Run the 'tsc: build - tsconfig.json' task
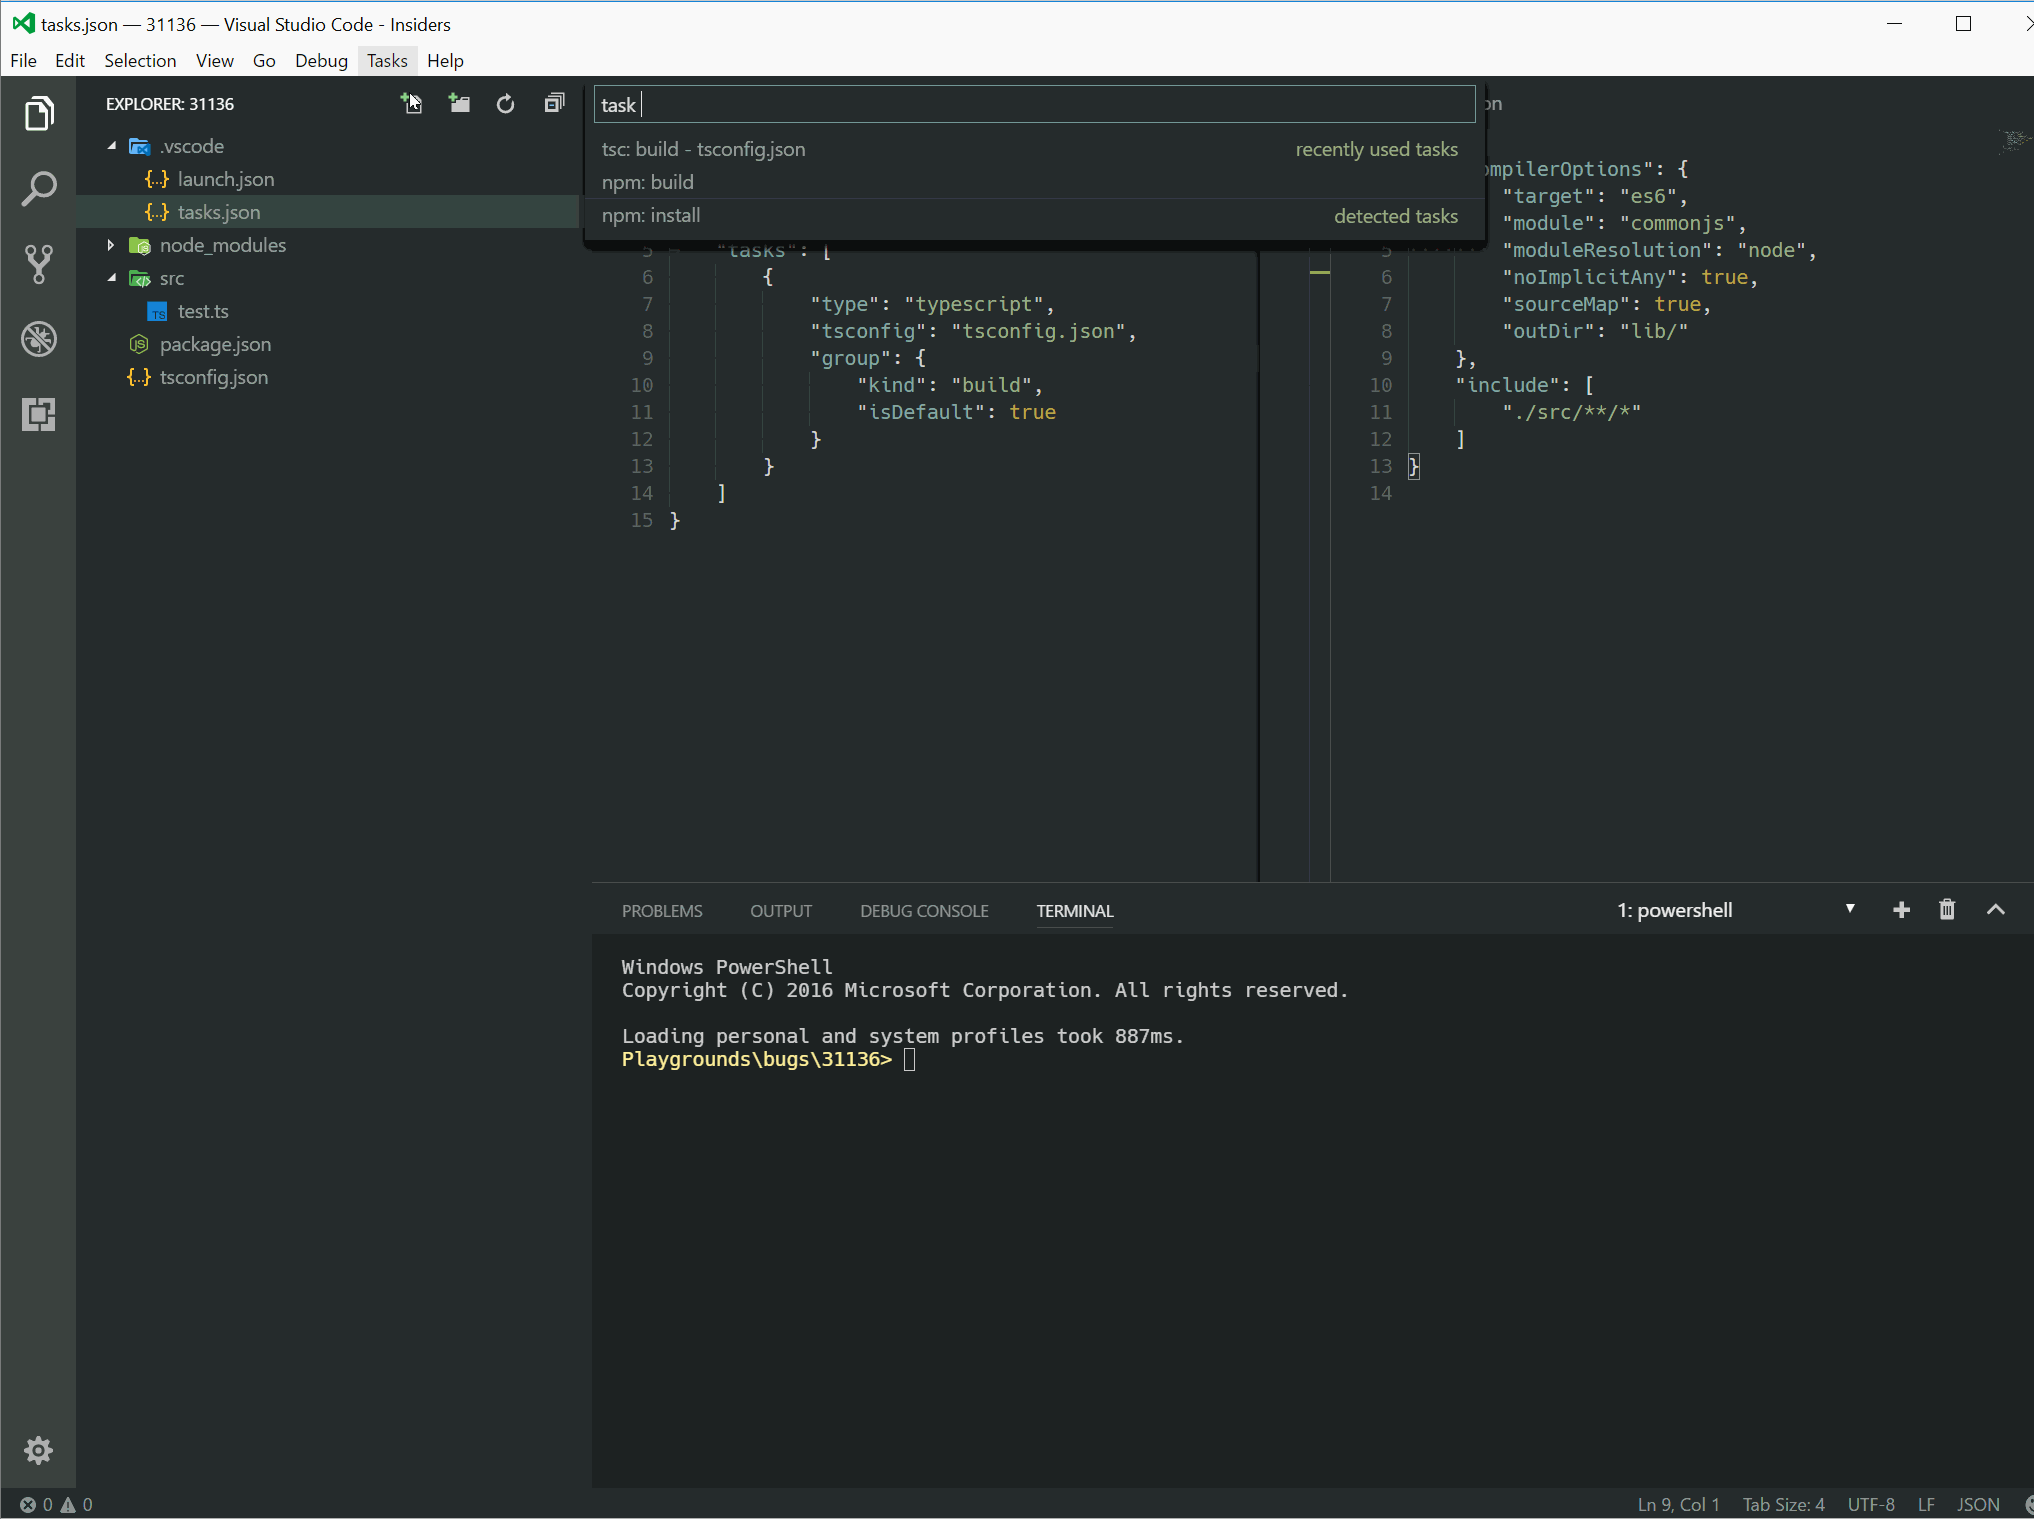2034x1519 pixels. click(x=1034, y=149)
